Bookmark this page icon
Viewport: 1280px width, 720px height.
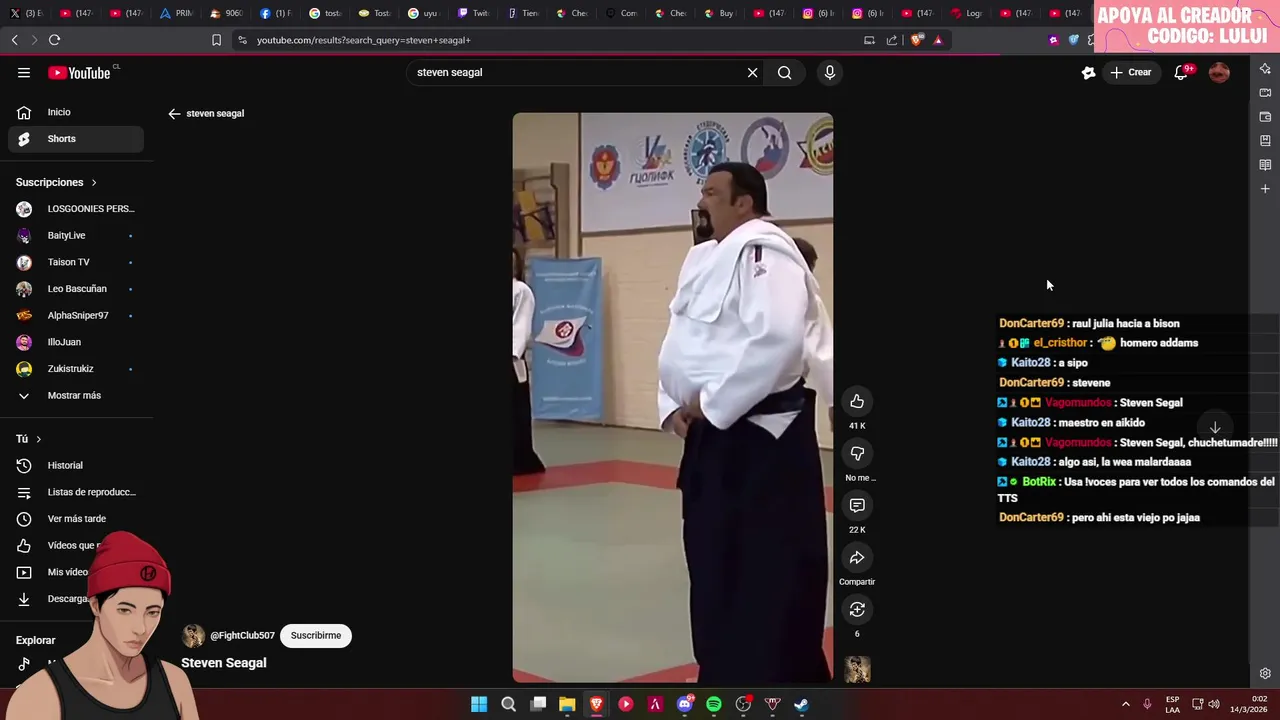(216, 40)
